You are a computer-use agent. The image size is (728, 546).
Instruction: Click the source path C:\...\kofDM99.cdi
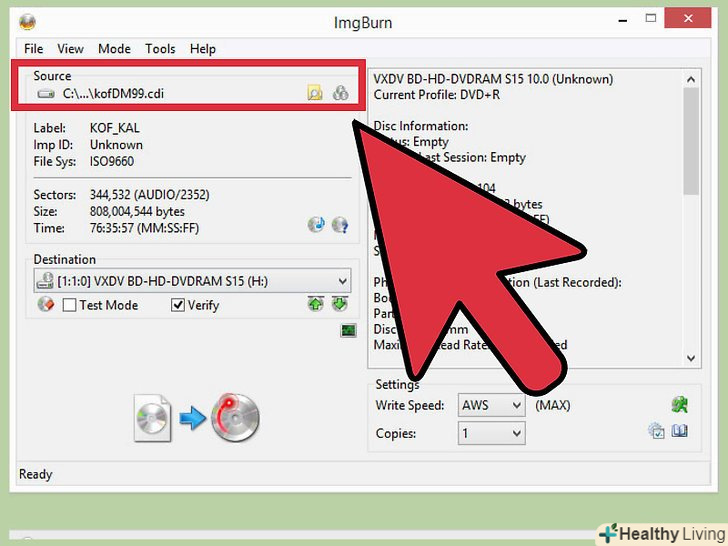pyautogui.click(x=113, y=94)
